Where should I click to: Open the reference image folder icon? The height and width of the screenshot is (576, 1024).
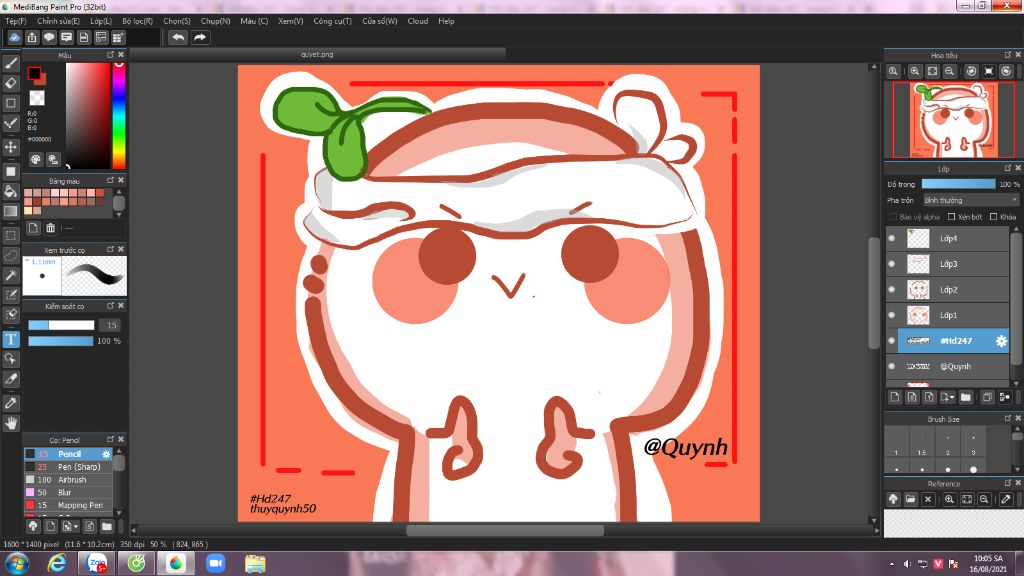(910, 499)
